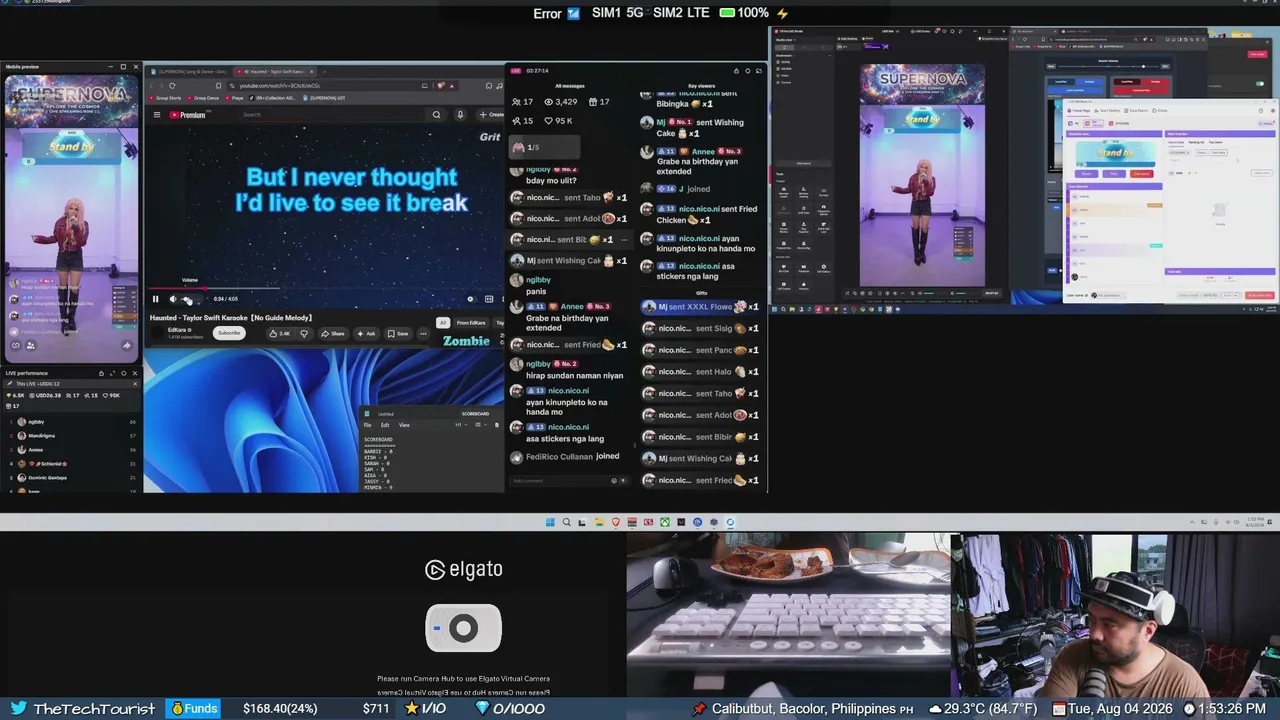Viewport: 1280px width, 720px height.
Task: Open the YouTube hamburger guide menu
Action: 157,115
